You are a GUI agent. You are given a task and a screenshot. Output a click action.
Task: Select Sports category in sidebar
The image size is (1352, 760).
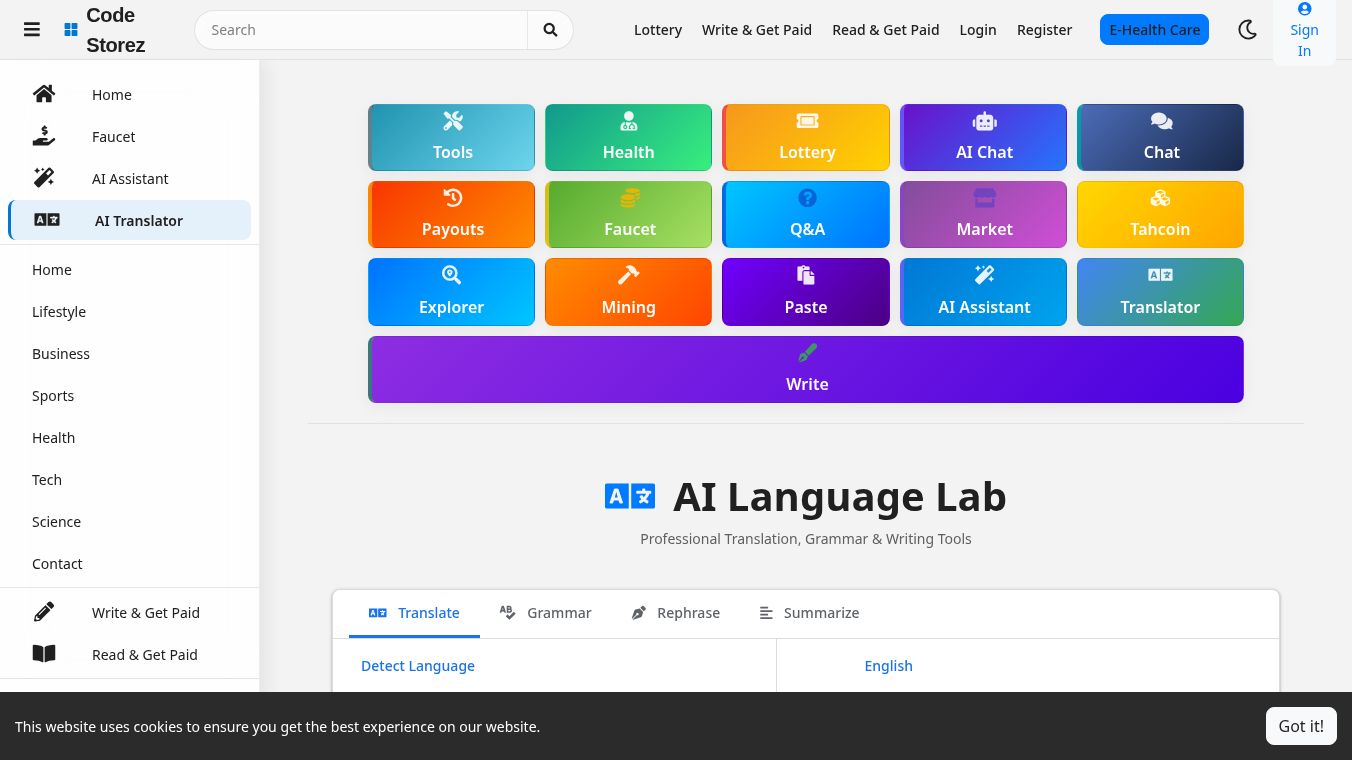[53, 396]
